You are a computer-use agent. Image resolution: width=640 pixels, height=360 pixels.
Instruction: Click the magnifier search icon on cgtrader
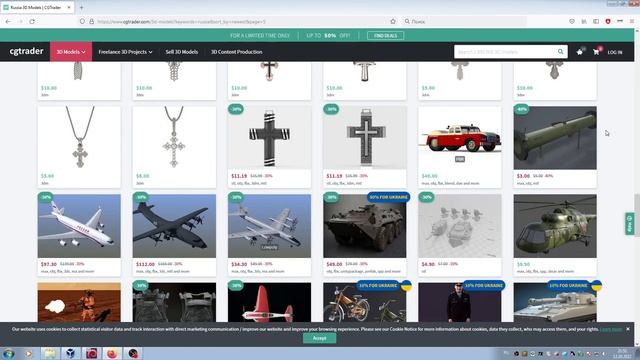[560, 52]
